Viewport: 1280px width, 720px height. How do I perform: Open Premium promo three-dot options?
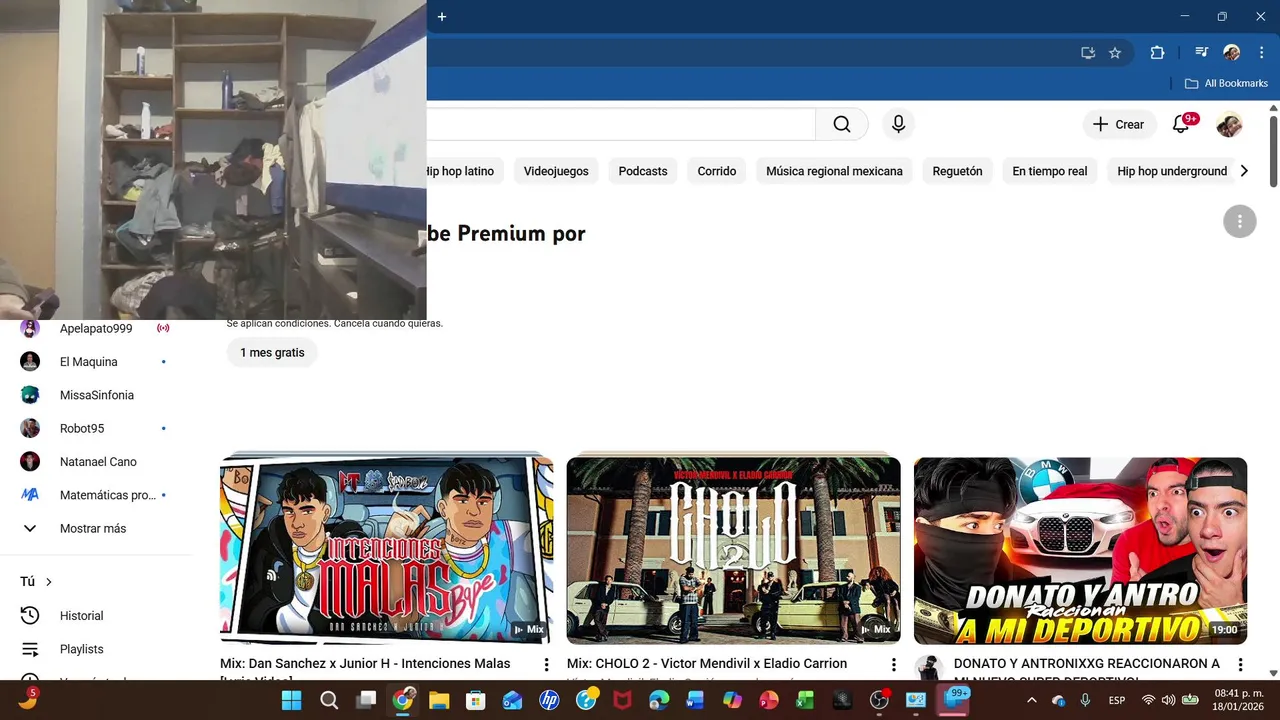click(1240, 221)
